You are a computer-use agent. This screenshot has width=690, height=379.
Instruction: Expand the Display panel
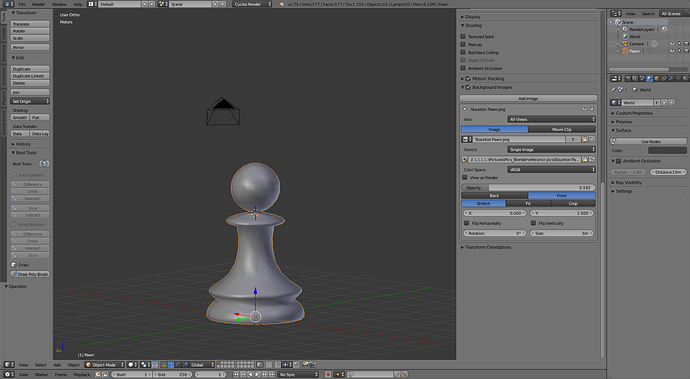coord(473,17)
